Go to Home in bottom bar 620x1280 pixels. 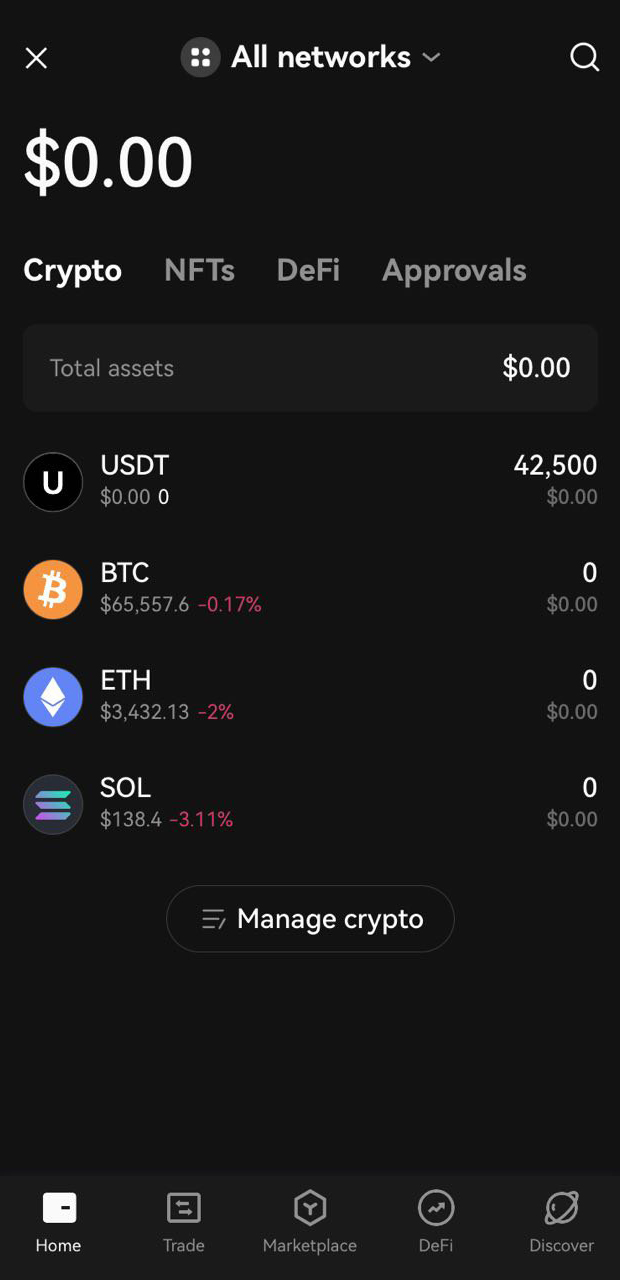tap(59, 1220)
